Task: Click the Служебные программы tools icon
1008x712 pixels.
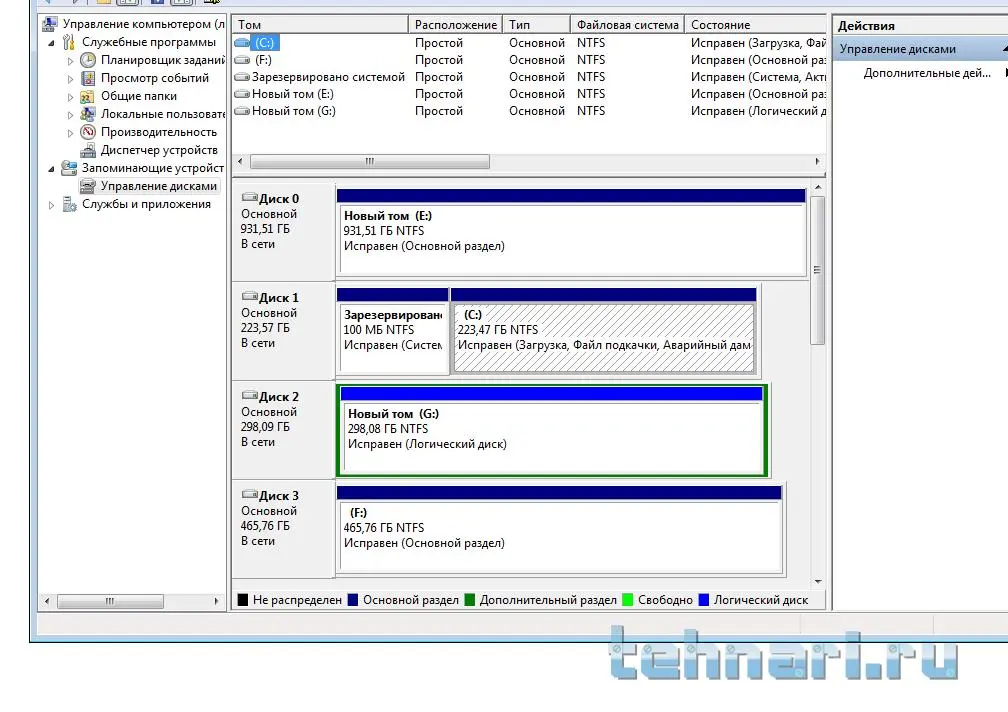Action: (69, 42)
